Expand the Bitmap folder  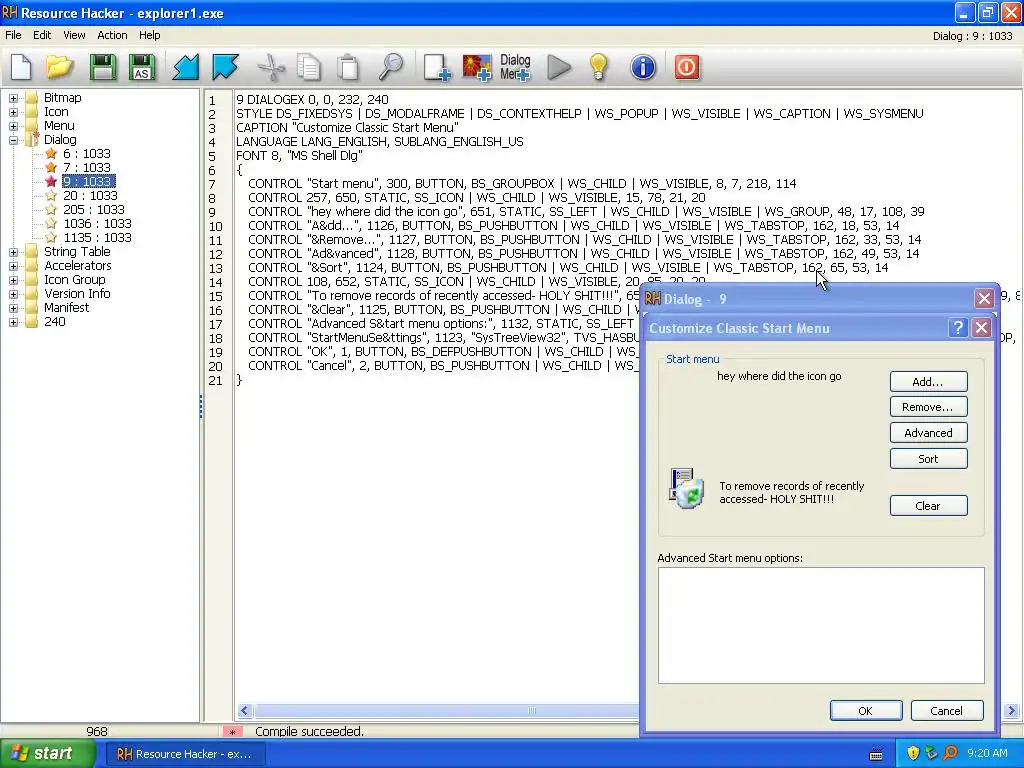(13, 98)
